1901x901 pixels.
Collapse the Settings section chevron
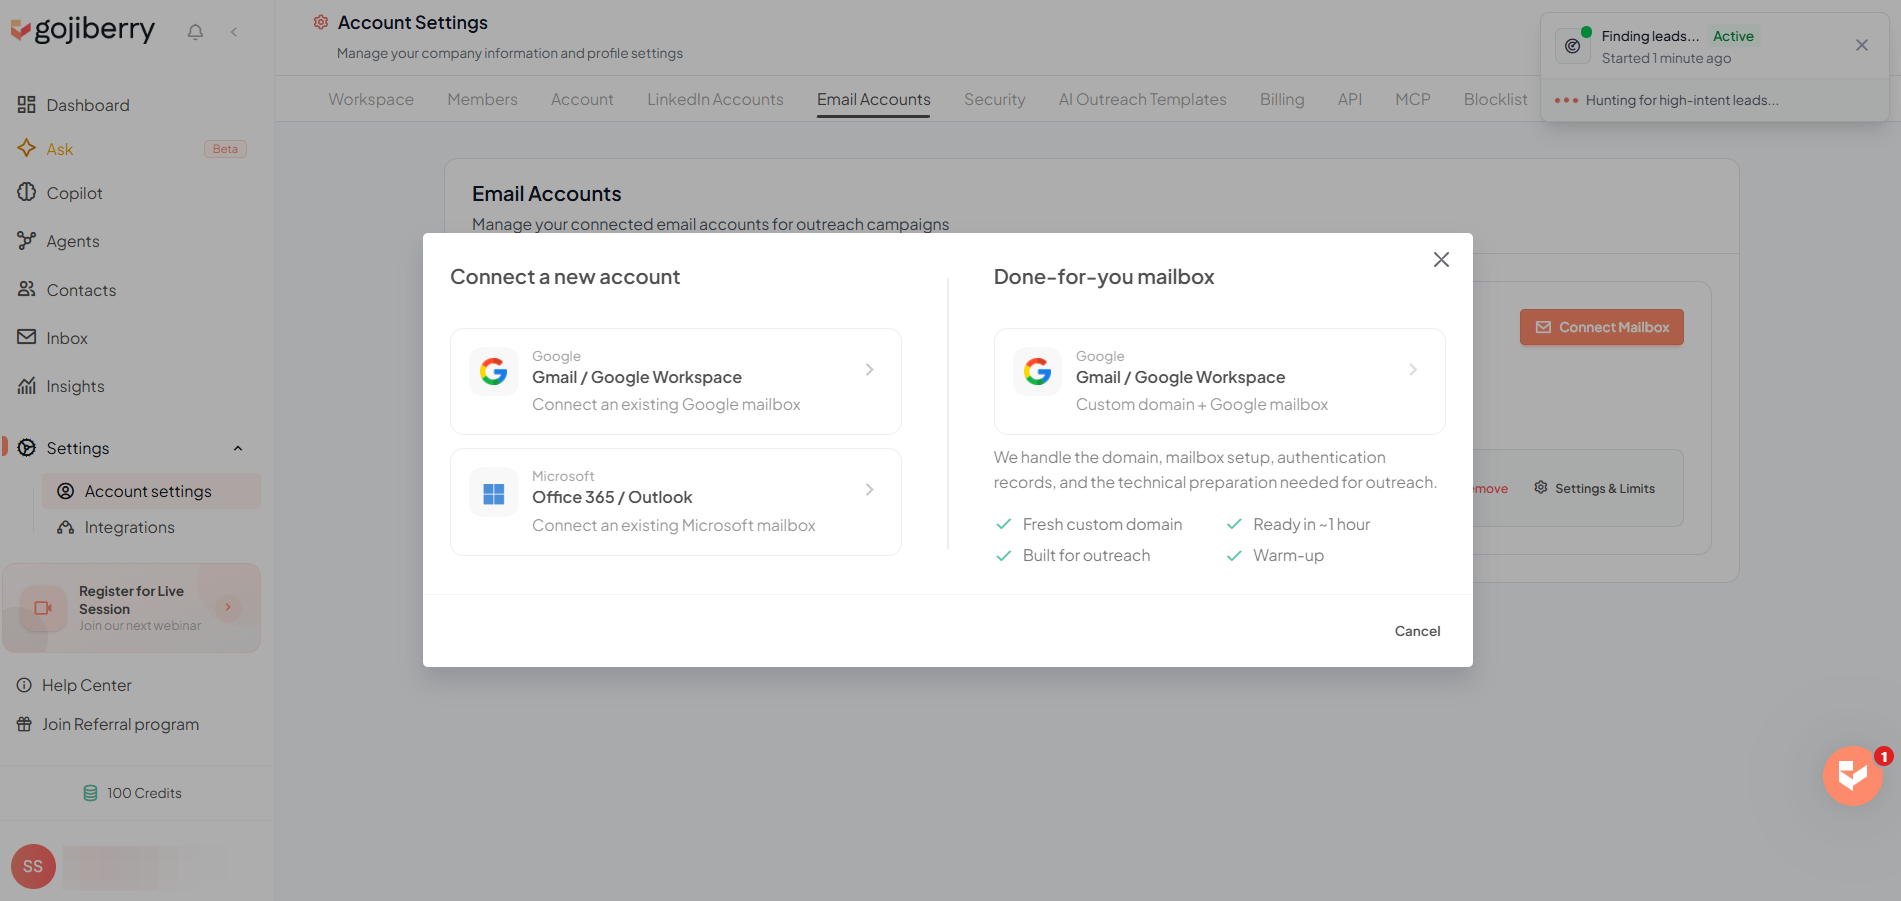coord(238,448)
